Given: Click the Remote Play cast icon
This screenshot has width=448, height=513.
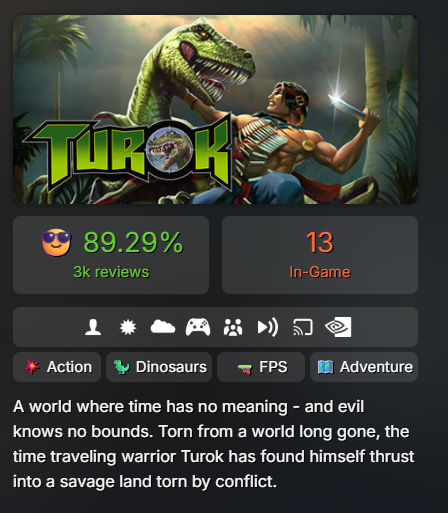Looking at the screenshot, I should 303,327.
